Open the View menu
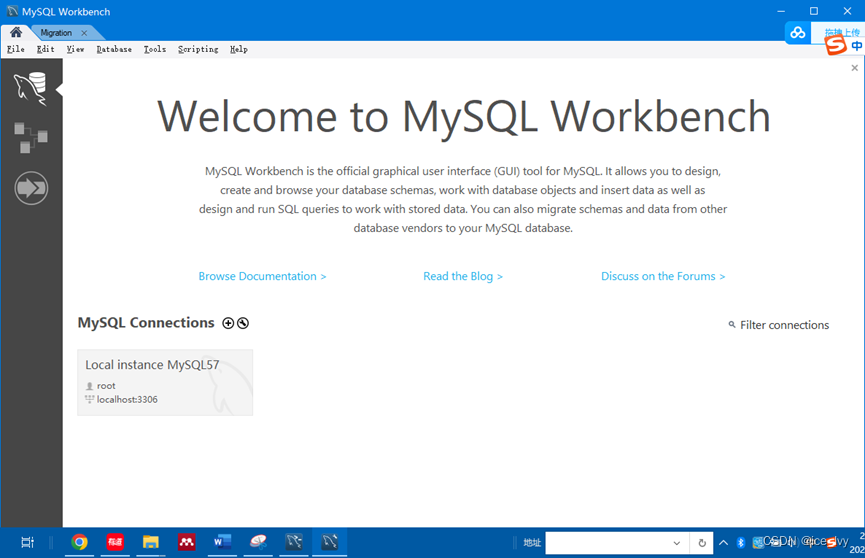The image size is (865, 558). pyautogui.click(x=76, y=49)
